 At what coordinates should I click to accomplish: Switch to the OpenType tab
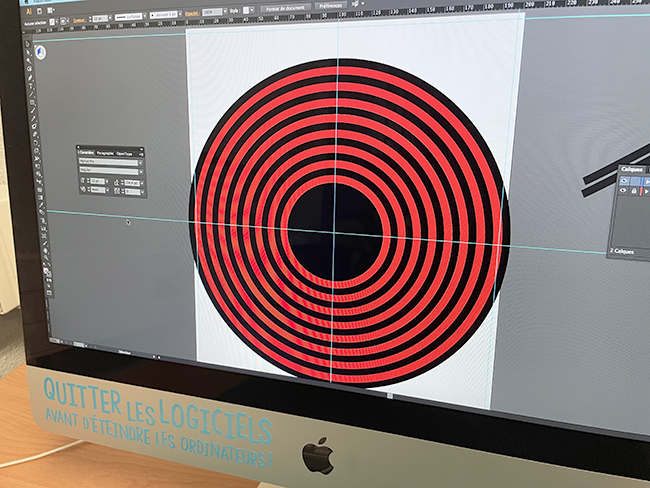124,154
